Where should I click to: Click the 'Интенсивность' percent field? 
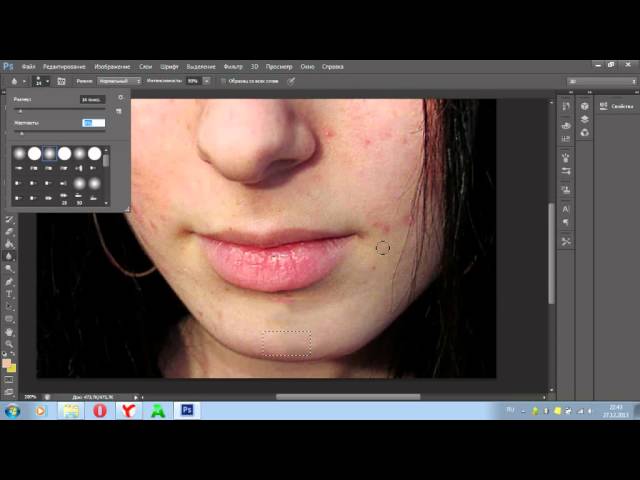tap(193, 81)
